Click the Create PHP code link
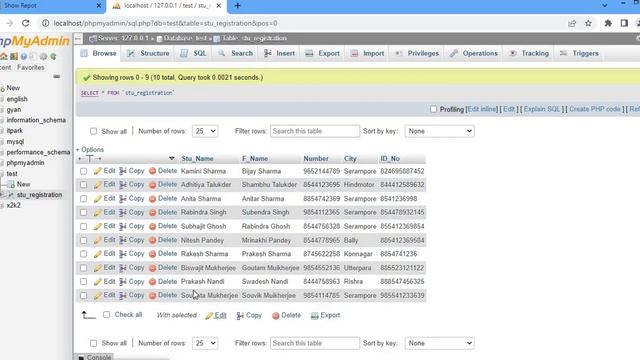Screen dimensions: 640x360 595,109
